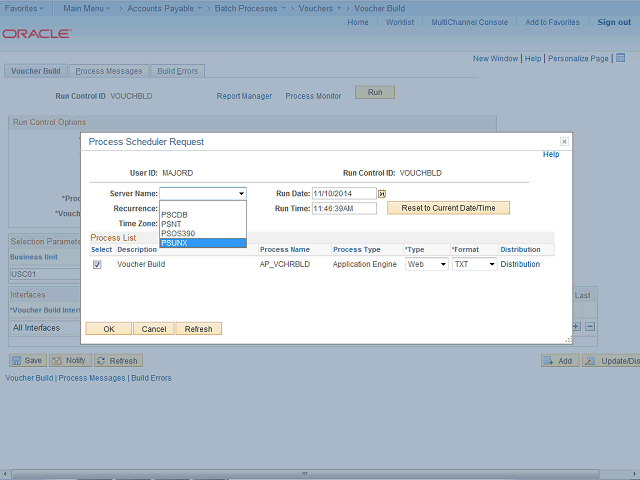Uncheck the Voucher Build select checkbox

click(x=97, y=264)
